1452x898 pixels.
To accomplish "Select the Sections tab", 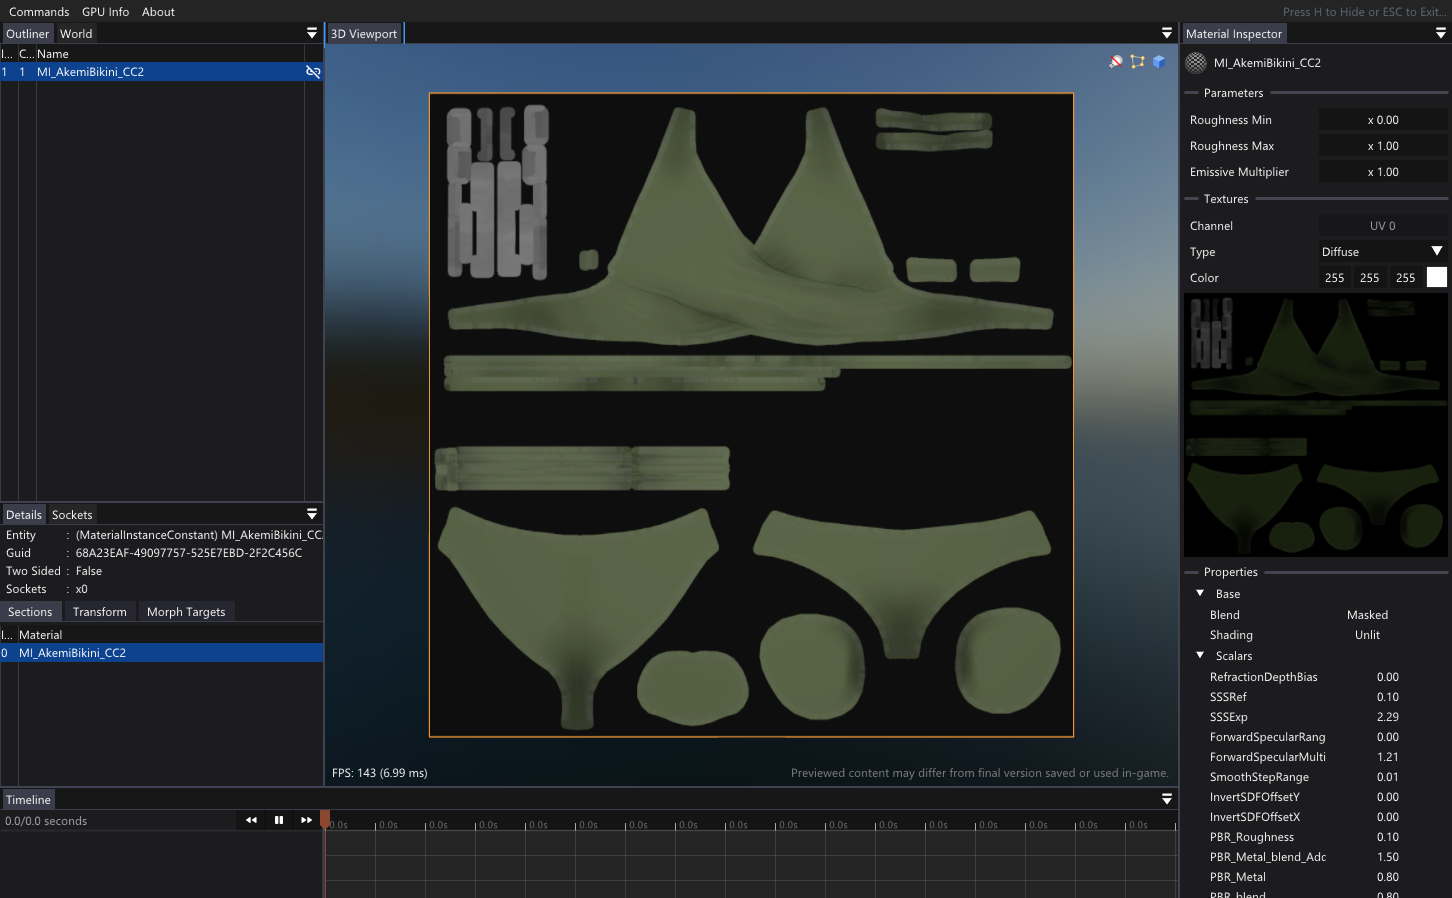I will 30,612.
